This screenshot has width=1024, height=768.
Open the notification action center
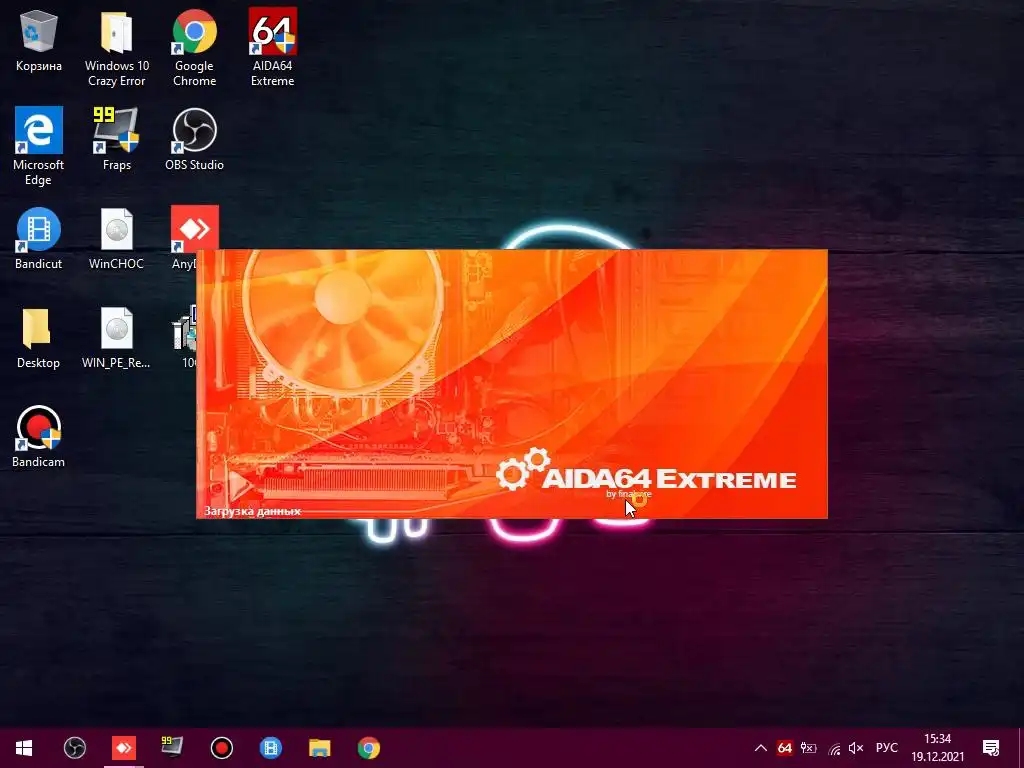991,748
